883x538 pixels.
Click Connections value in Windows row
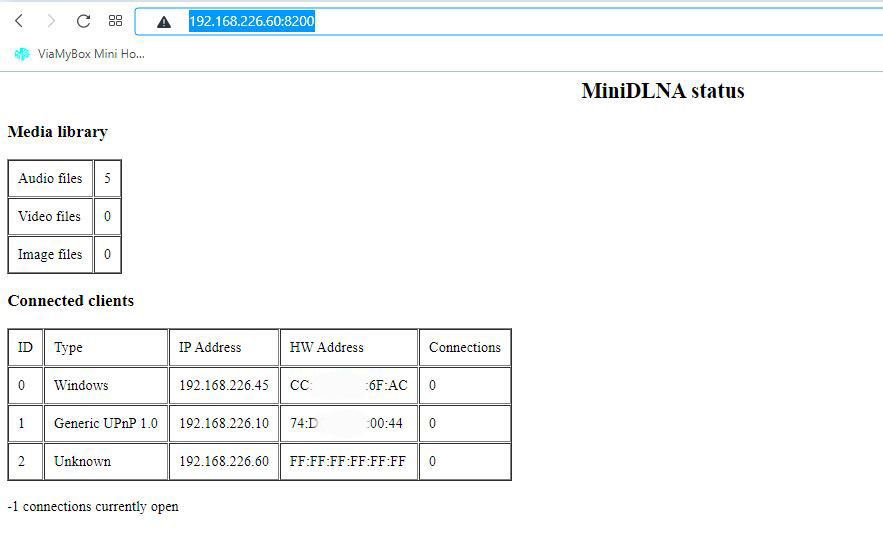pos(465,385)
